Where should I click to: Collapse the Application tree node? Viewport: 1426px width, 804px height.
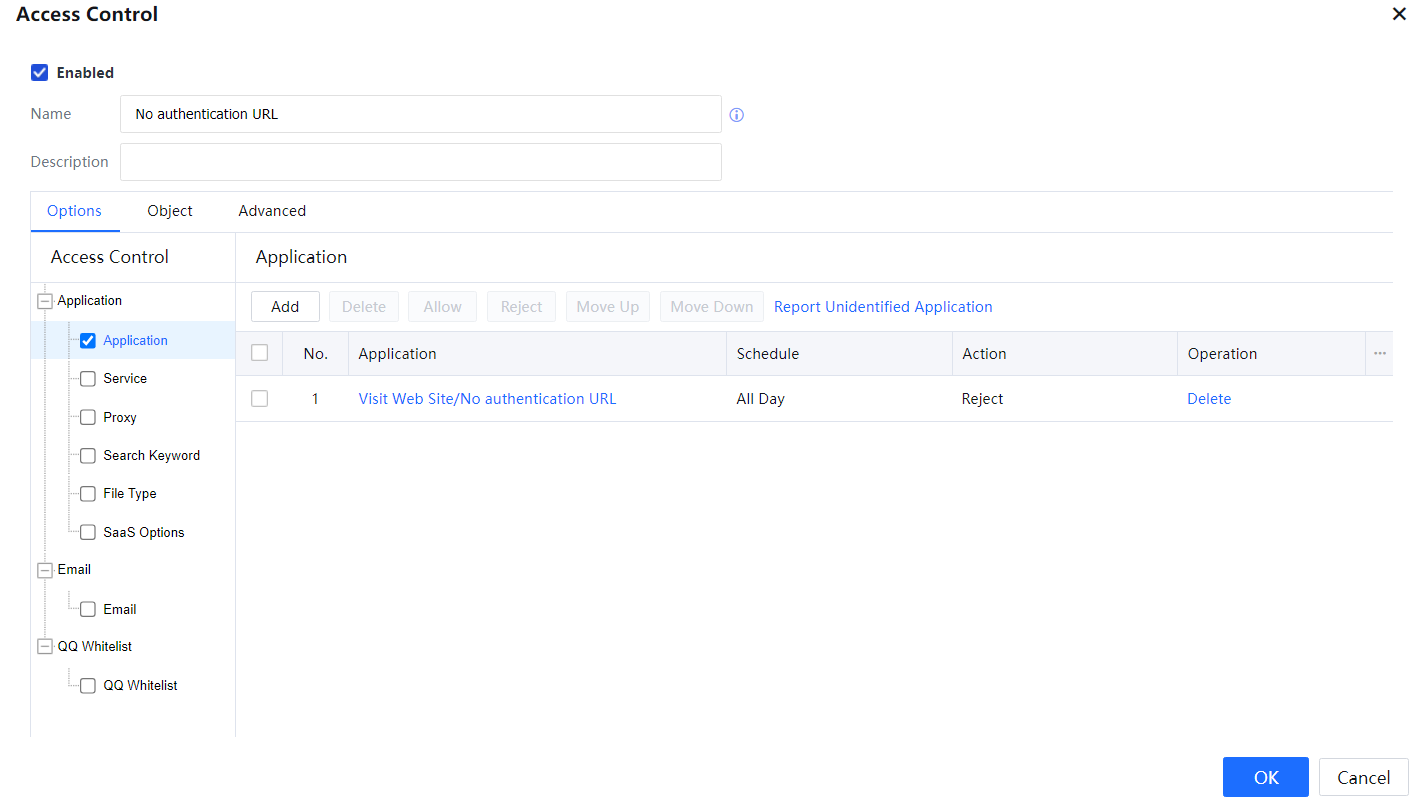pyautogui.click(x=45, y=301)
